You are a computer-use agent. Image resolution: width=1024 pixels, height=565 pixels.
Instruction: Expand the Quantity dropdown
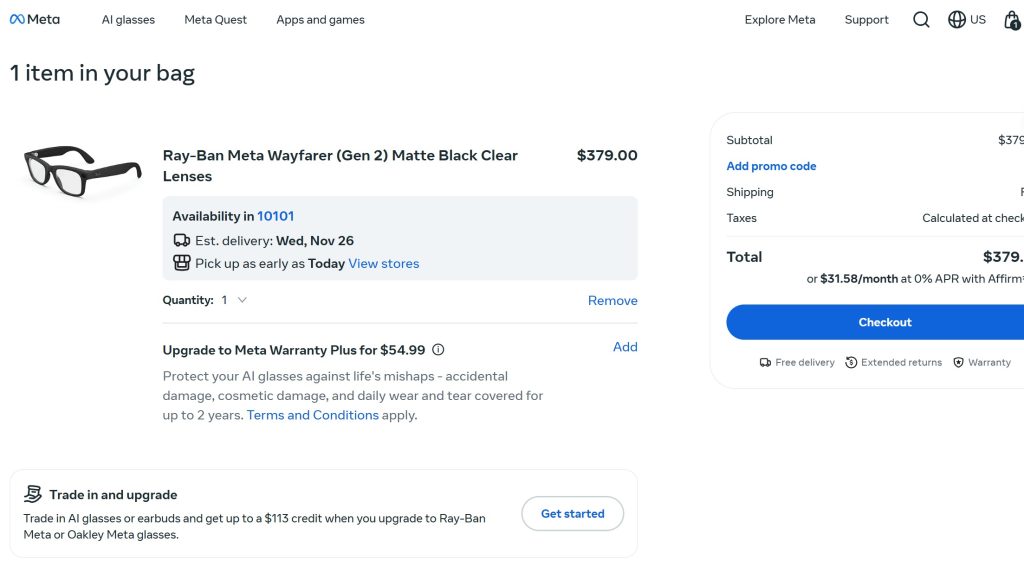tap(235, 300)
